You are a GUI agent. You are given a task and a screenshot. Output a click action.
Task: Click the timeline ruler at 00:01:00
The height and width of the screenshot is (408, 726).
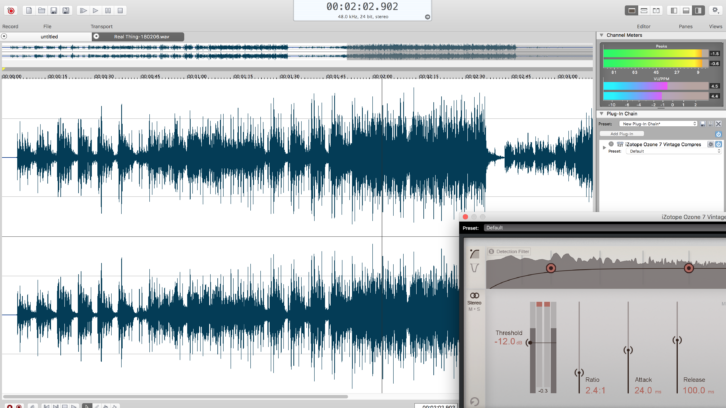(196, 76)
